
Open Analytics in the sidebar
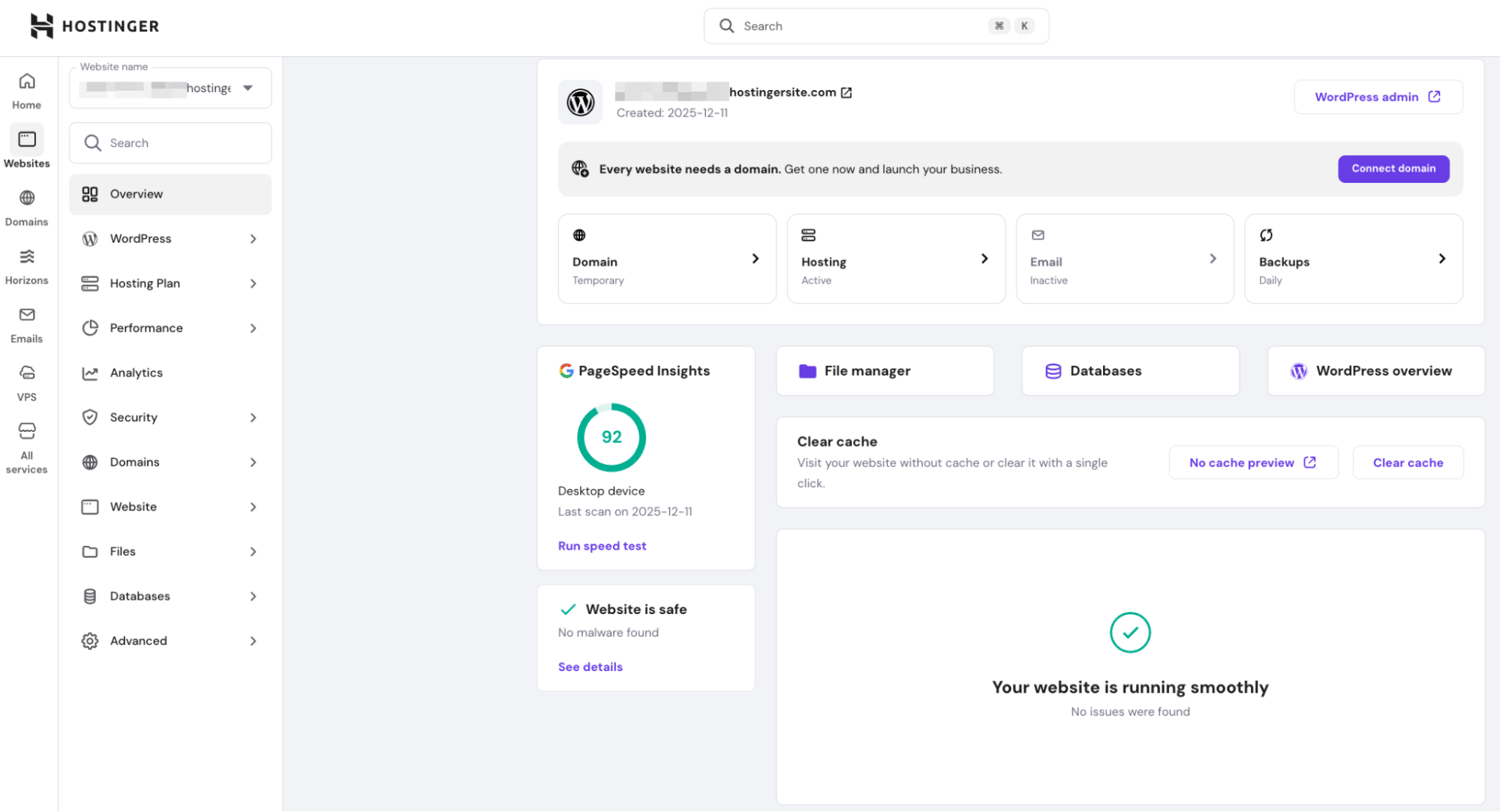(x=170, y=373)
